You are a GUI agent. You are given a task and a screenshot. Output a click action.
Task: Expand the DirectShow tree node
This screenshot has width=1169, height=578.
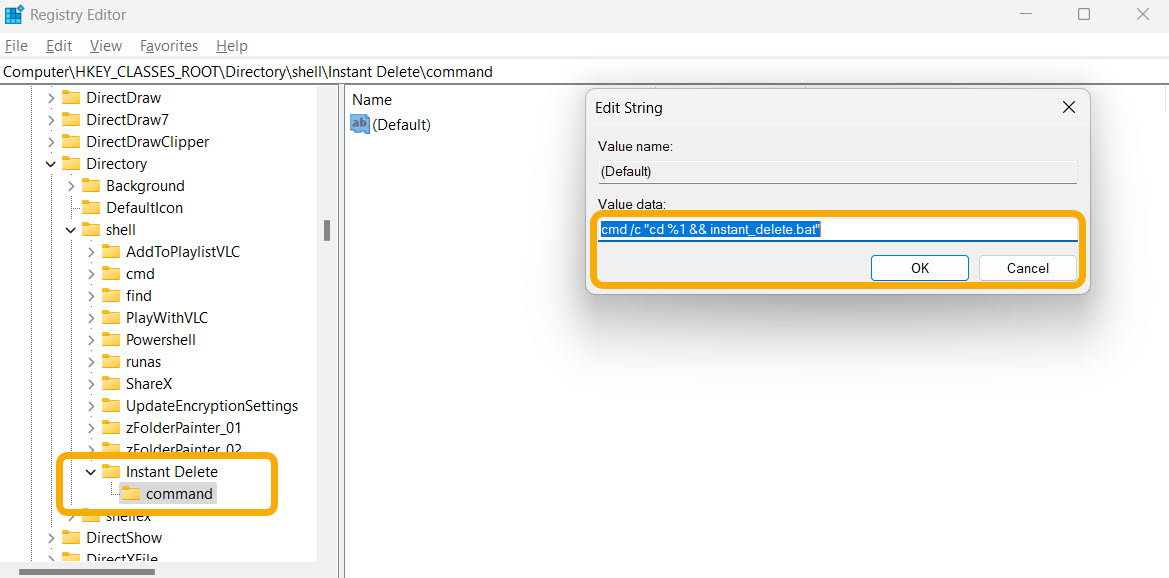pyautogui.click(x=50, y=537)
